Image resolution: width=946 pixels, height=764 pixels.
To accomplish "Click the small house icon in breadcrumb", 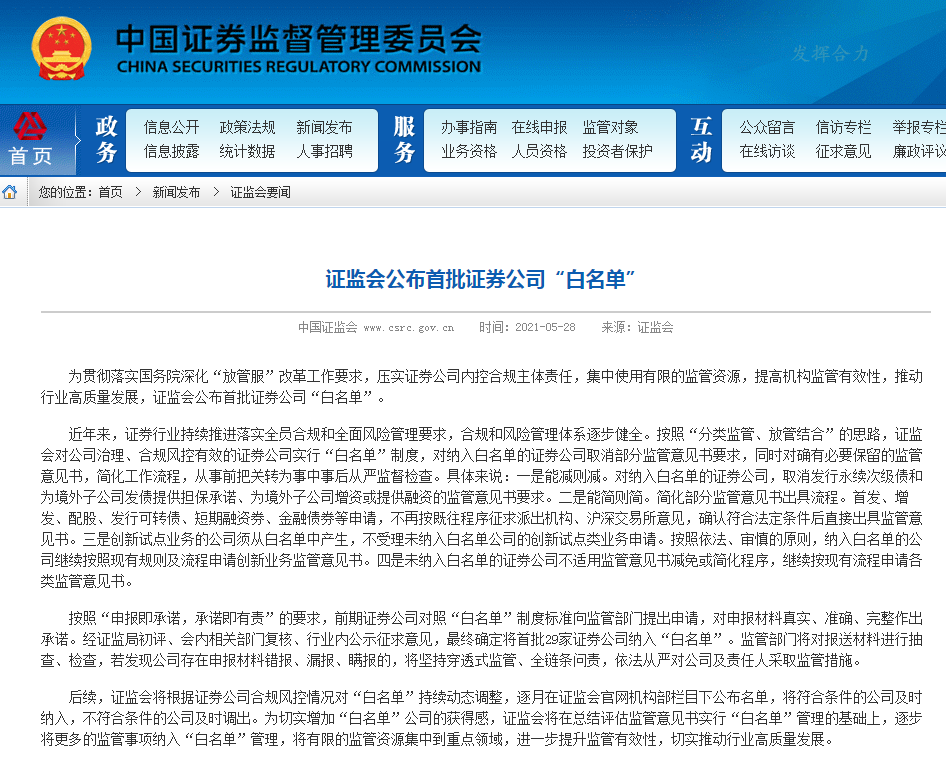I will pos(10,192).
